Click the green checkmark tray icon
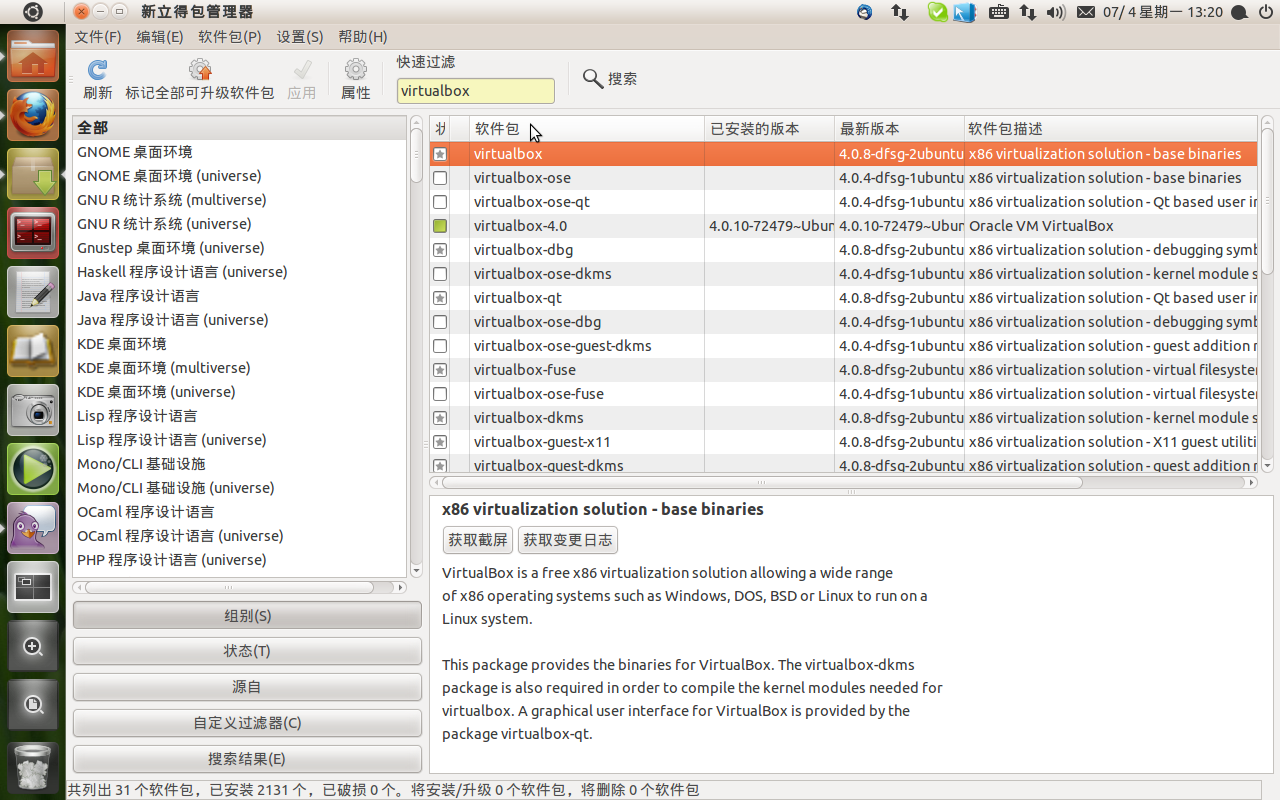 pos(937,12)
